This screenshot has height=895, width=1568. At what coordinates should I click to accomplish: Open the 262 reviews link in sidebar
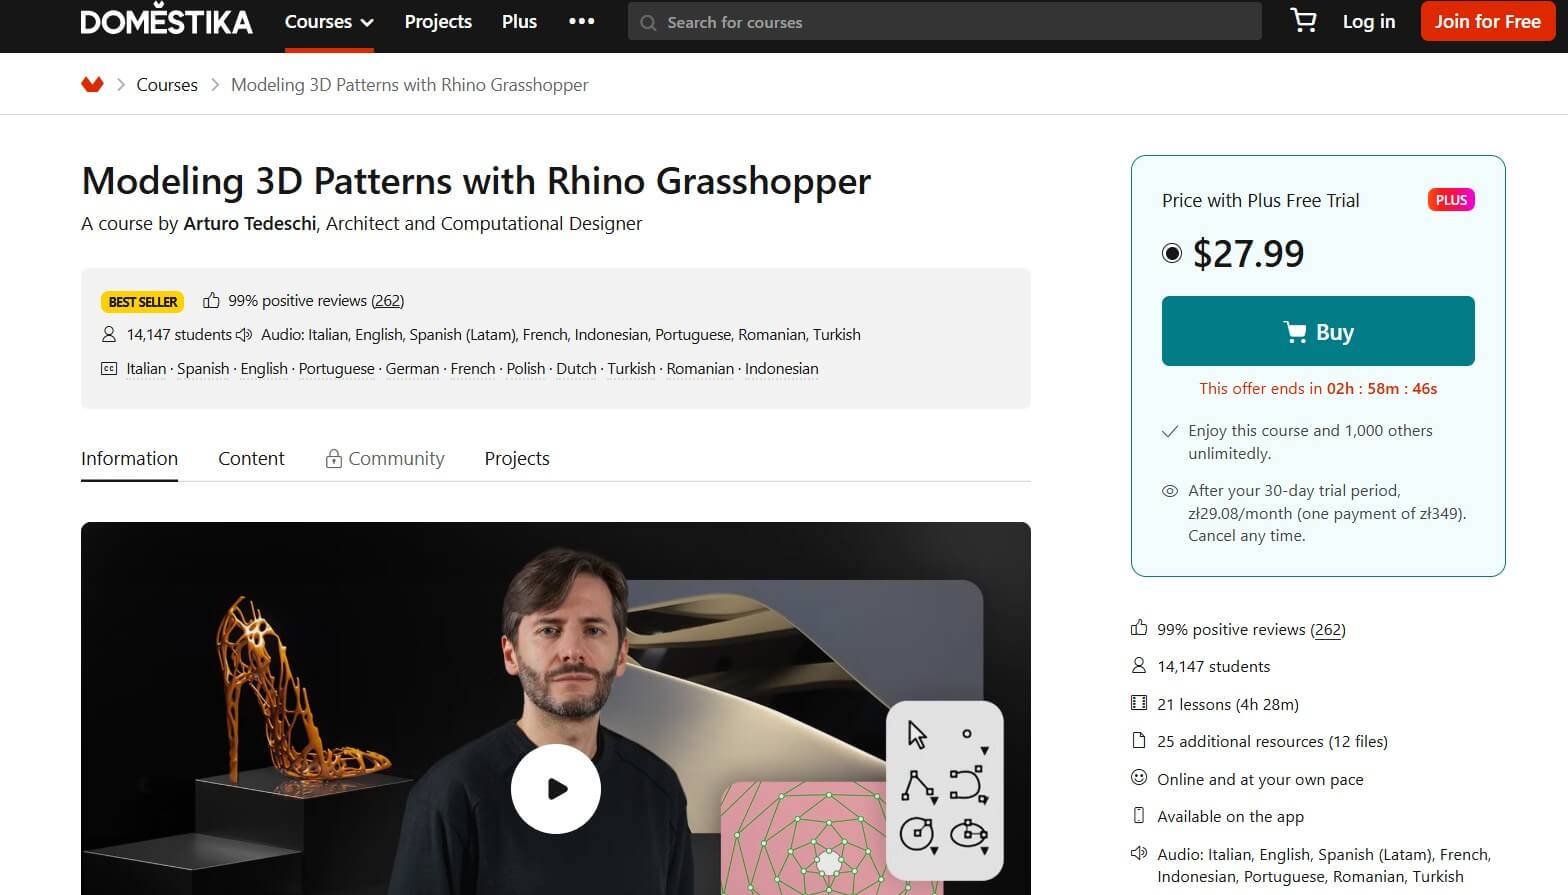(x=1328, y=629)
